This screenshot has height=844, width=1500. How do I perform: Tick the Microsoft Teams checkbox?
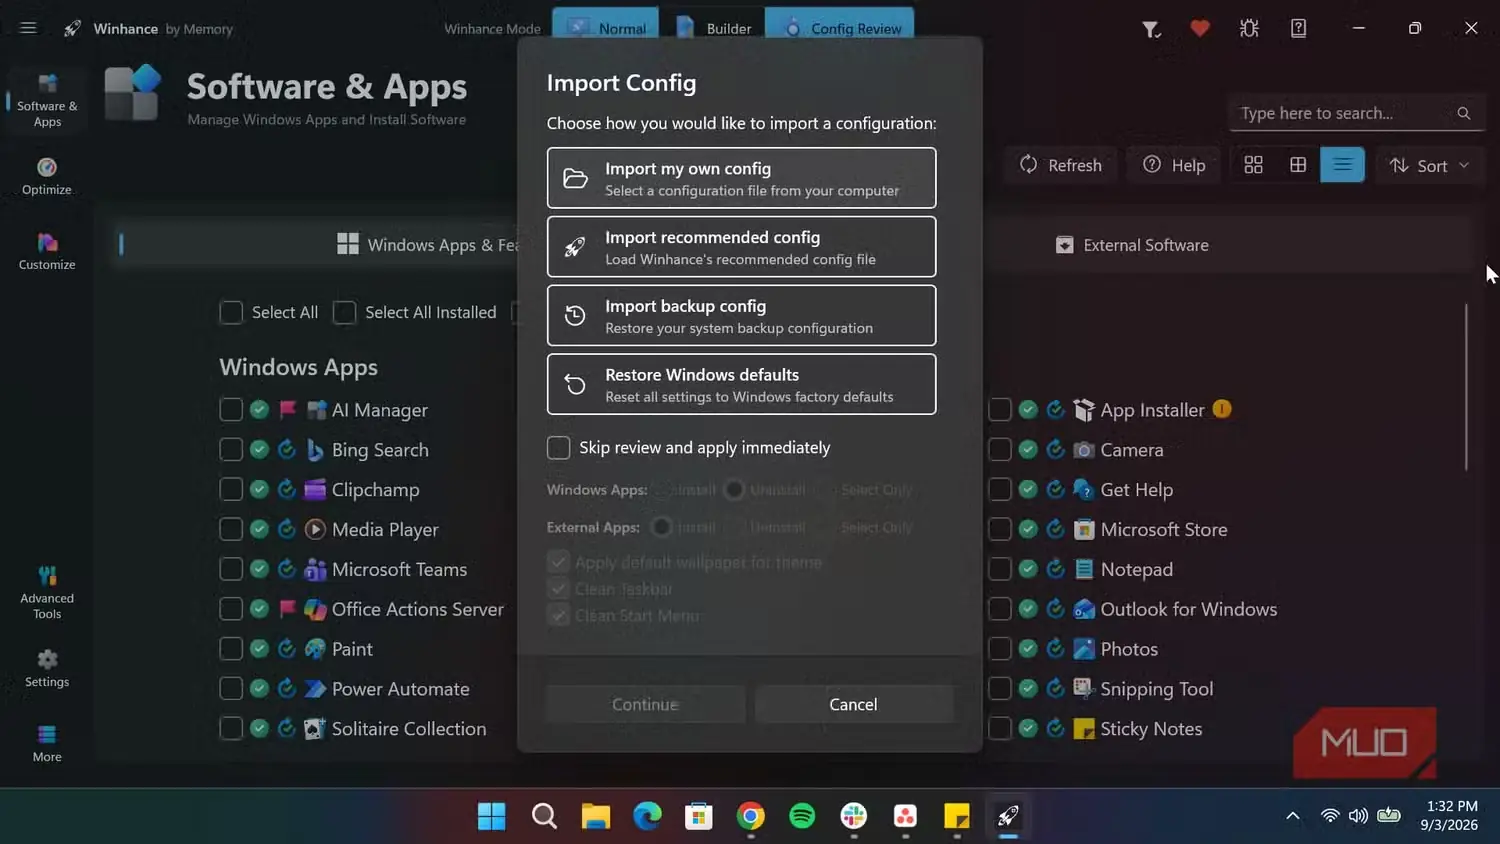click(x=231, y=569)
